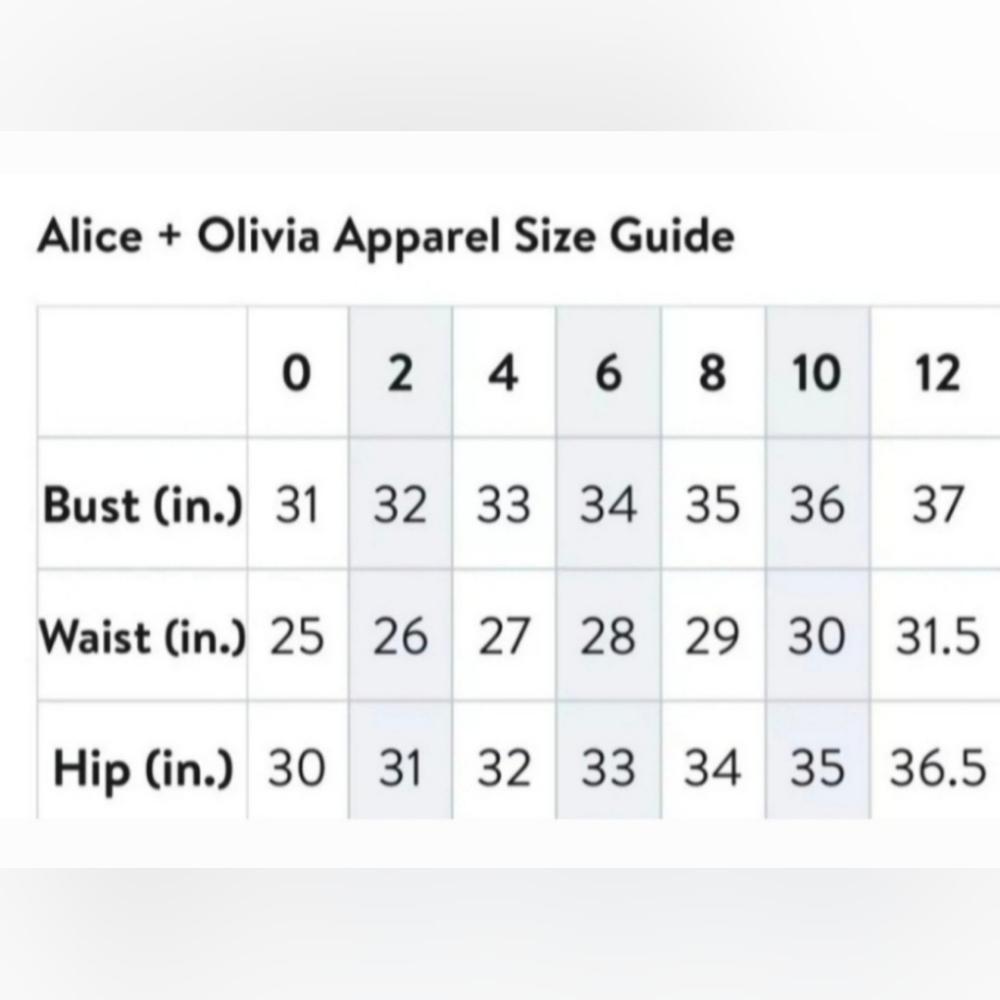Click the hip value 36.5 cell
The image size is (1000, 1000).
click(x=938, y=768)
